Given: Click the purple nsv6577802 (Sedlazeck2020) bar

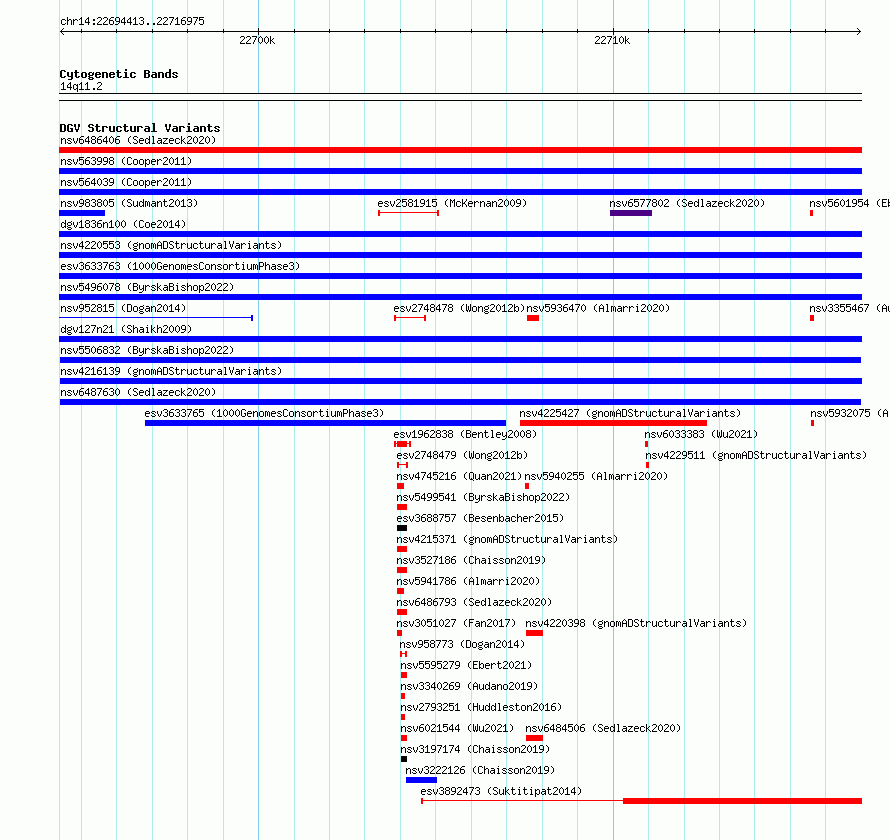Looking at the screenshot, I should click(631, 213).
